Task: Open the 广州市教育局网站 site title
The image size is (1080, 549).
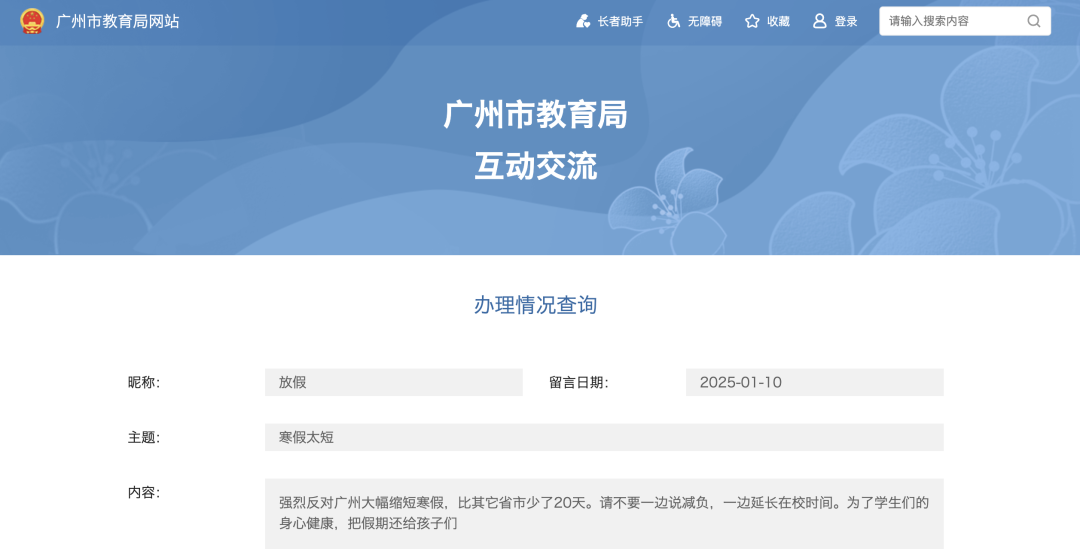Action: pyautogui.click(x=118, y=21)
